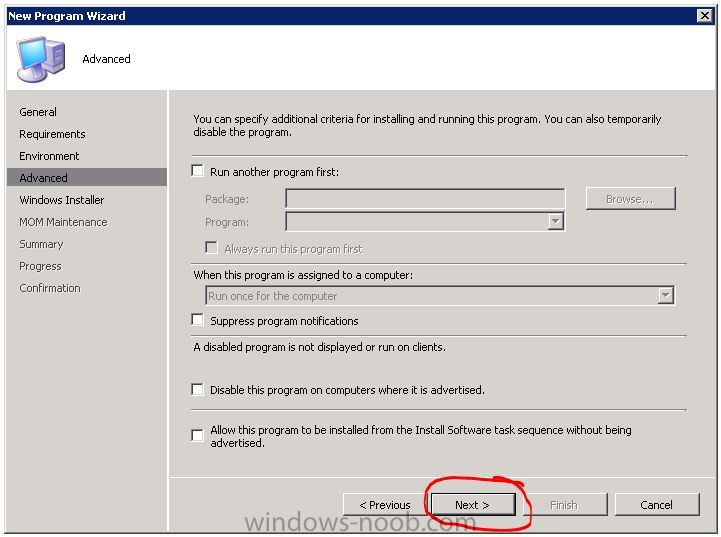Proceed with the Next button
Viewport: 721px width, 537px height.
coord(473,505)
